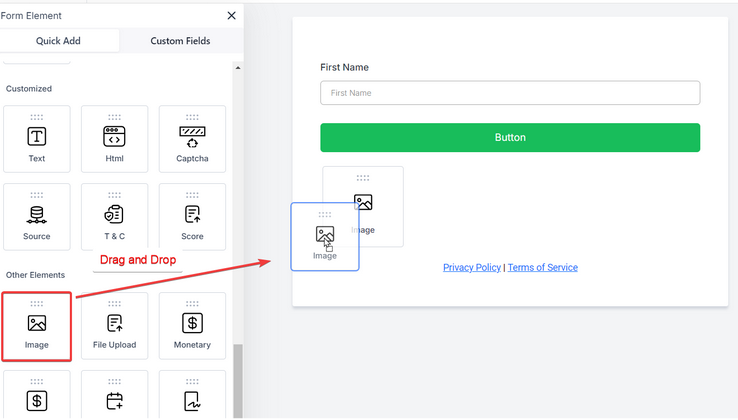Pick the File Upload element tile
The image size is (738, 420).
114,326
